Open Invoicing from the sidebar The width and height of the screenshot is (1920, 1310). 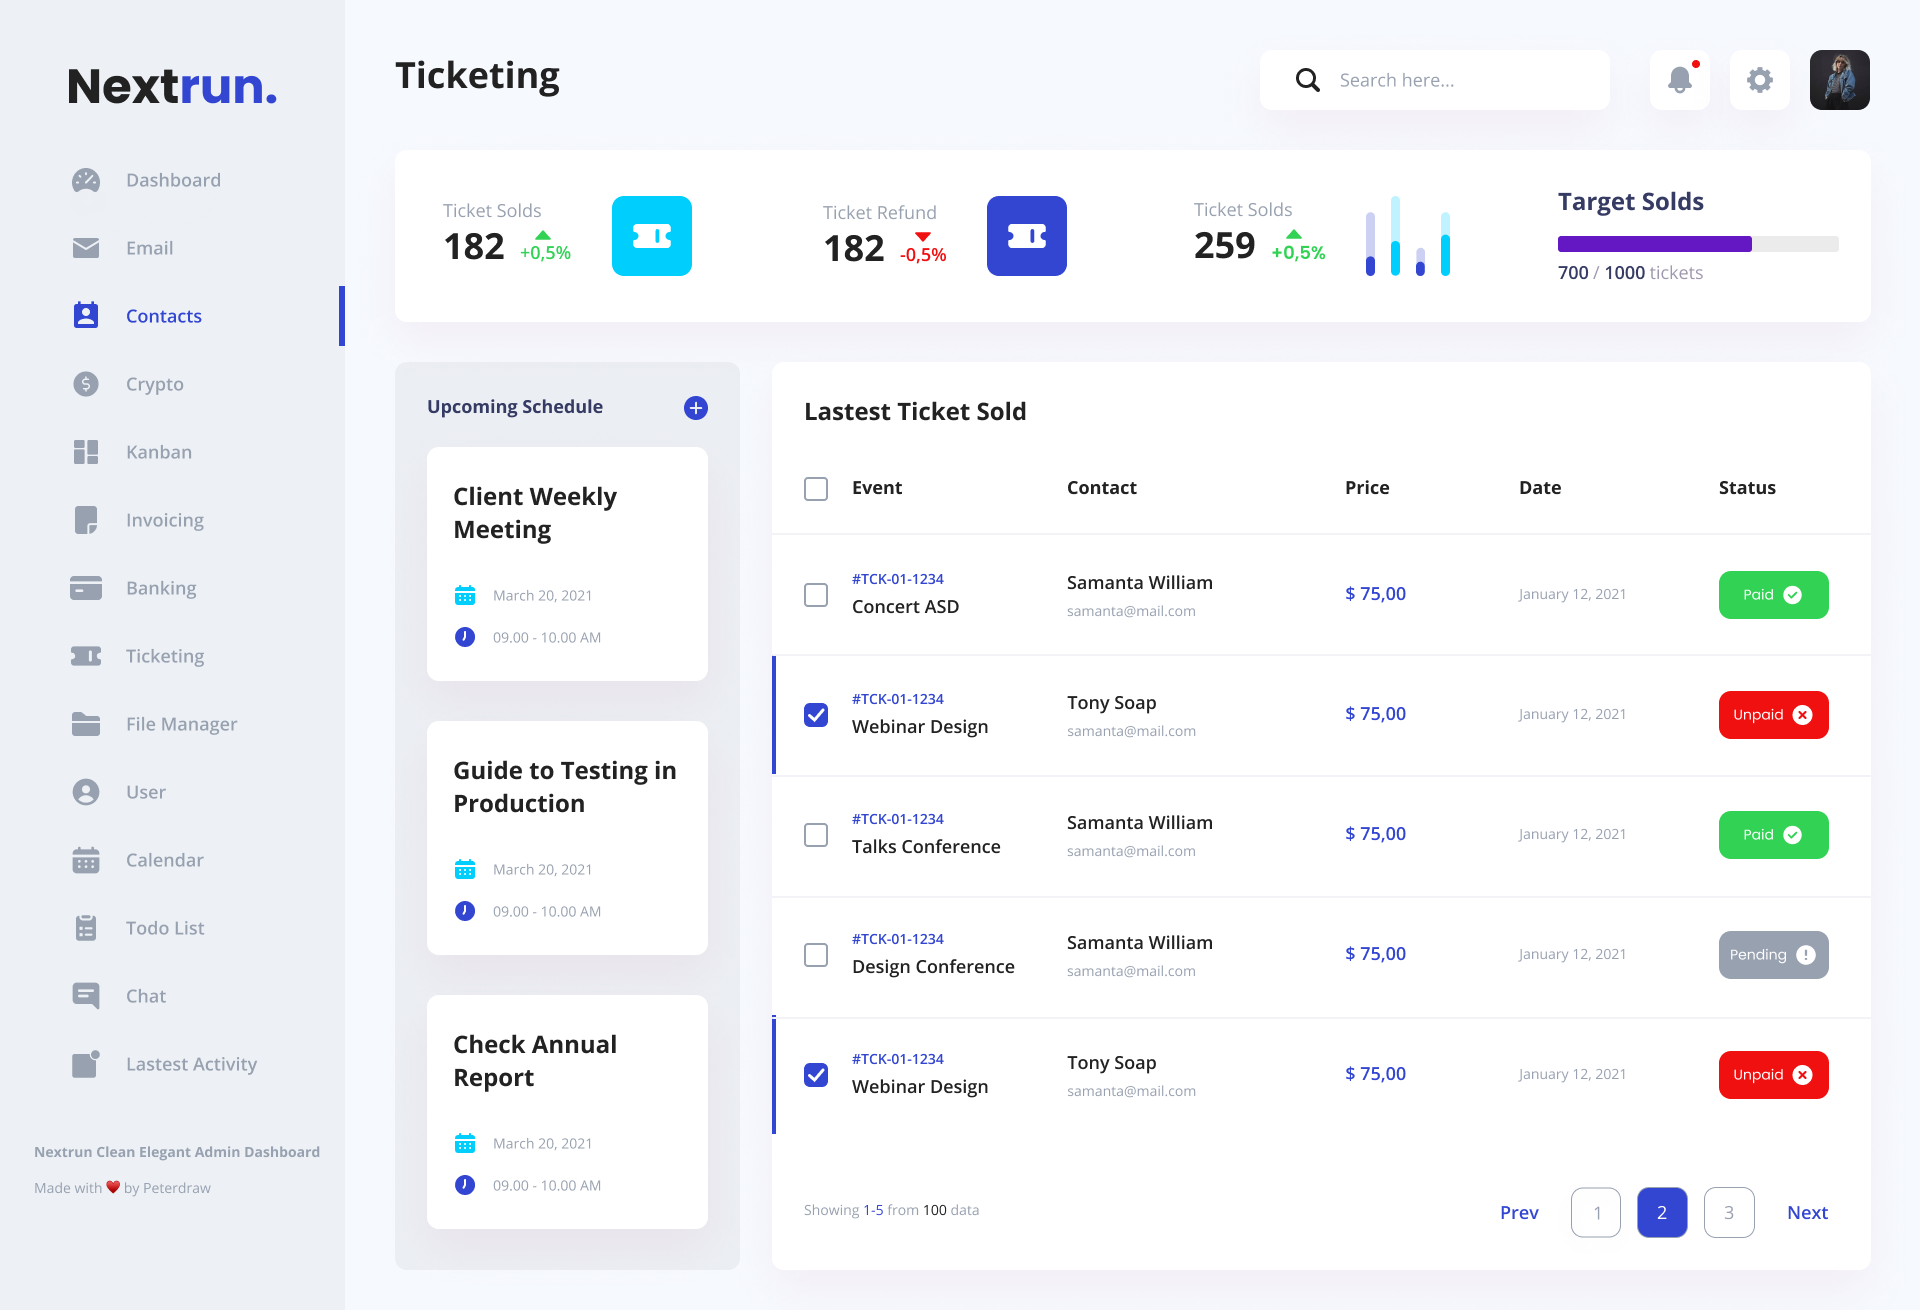click(164, 520)
